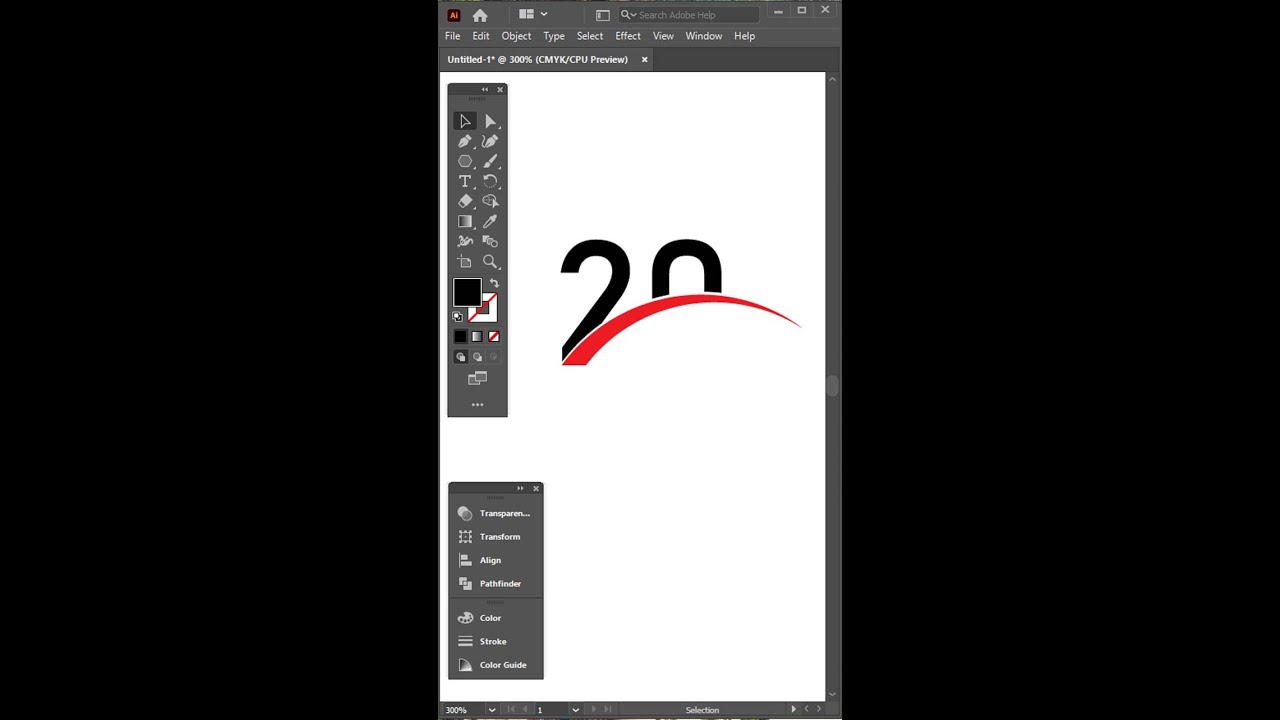Pick the Eyedropper tool

click(x=490, y=221)
